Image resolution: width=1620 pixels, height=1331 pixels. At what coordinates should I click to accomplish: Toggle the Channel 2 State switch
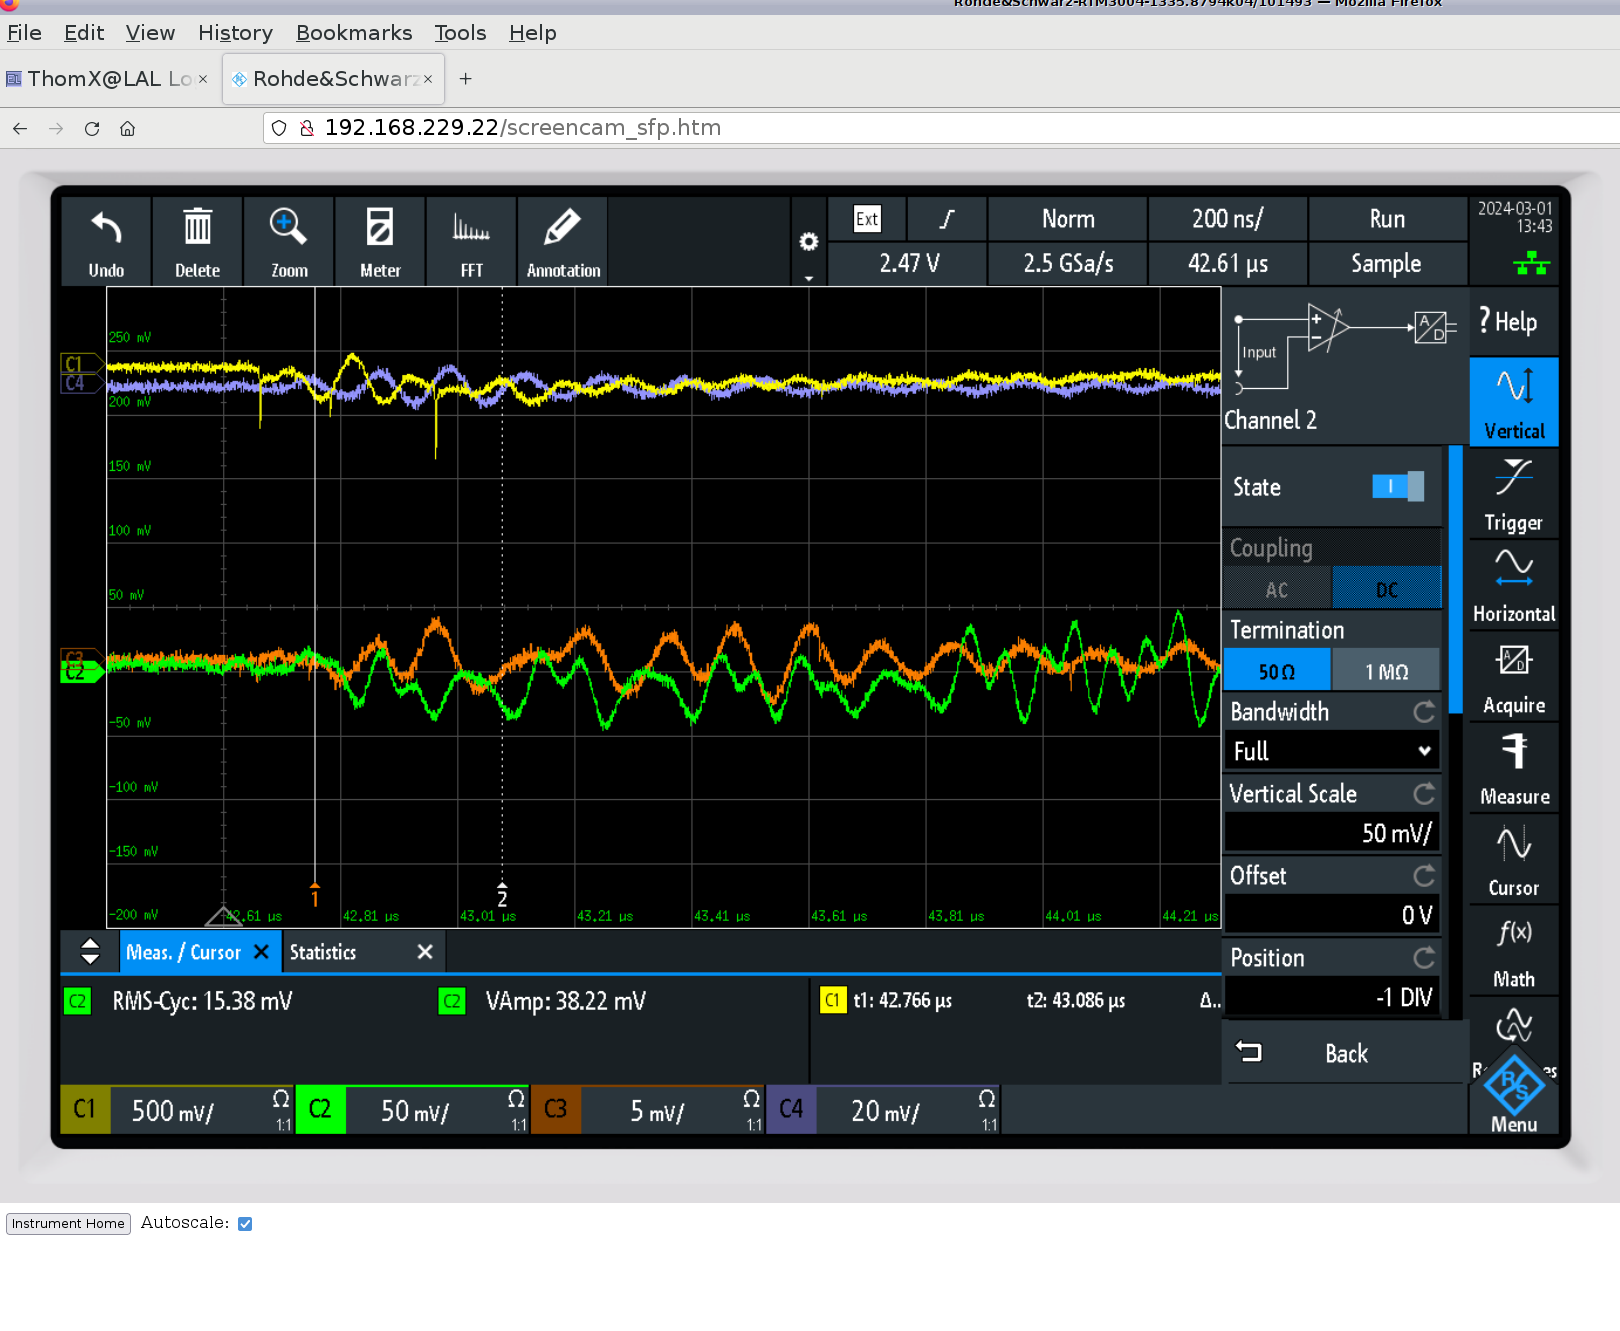click(x=1397, y=487)
